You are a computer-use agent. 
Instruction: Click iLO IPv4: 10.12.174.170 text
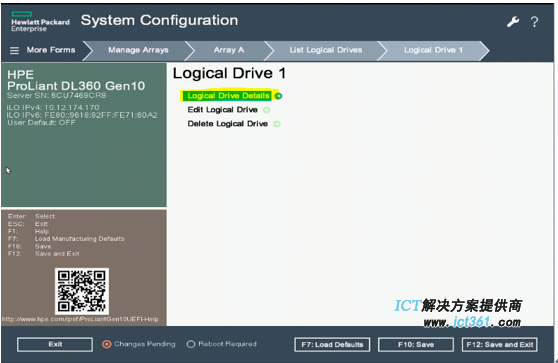click(x=53, y=107)
